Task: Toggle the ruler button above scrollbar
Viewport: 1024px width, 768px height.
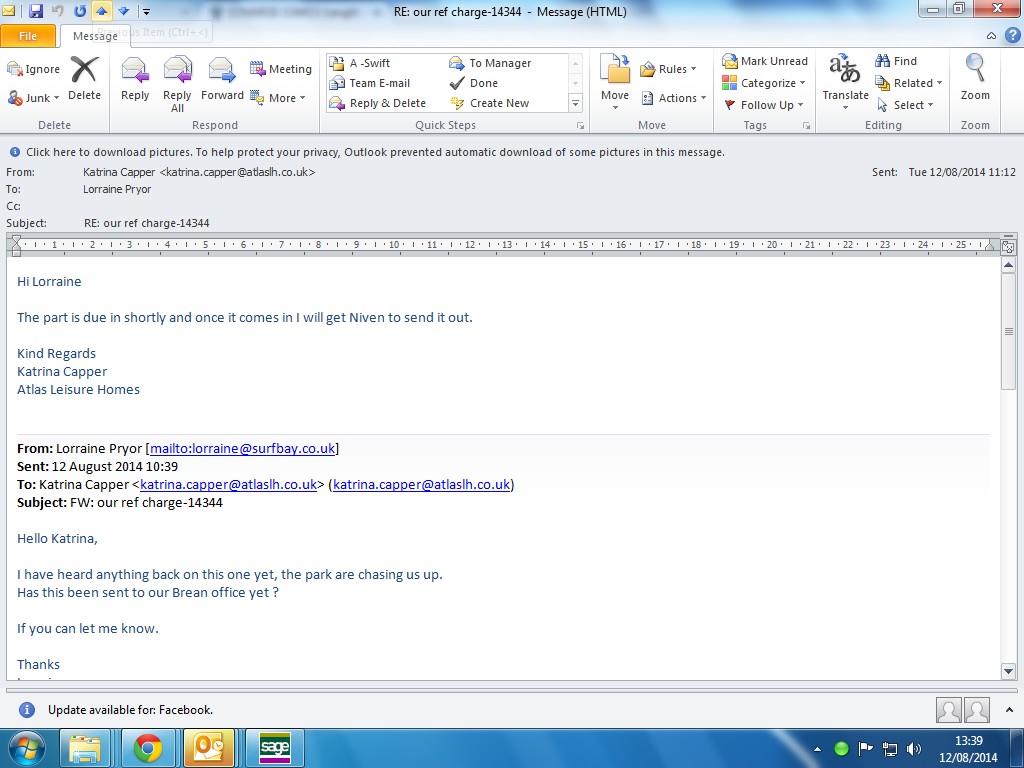Action: 1008,246
